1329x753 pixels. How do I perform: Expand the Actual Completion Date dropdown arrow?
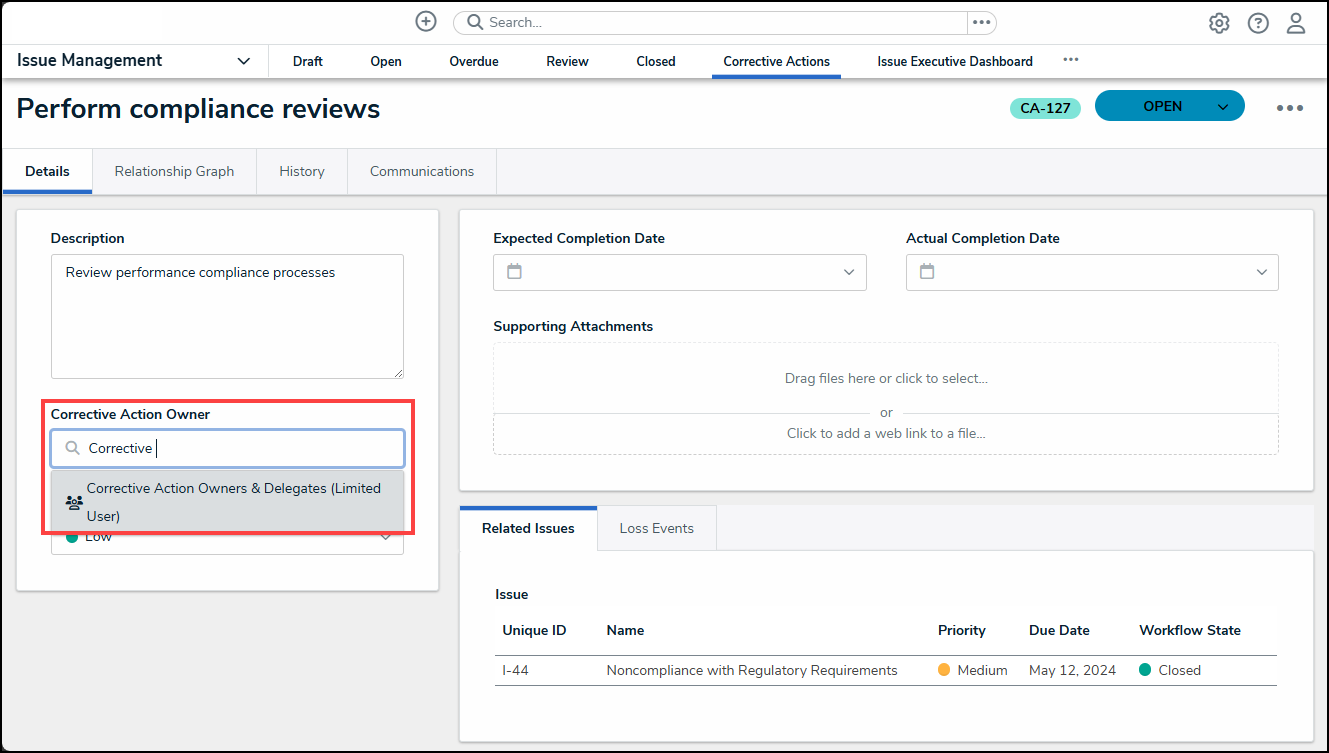click(1261, 272)
